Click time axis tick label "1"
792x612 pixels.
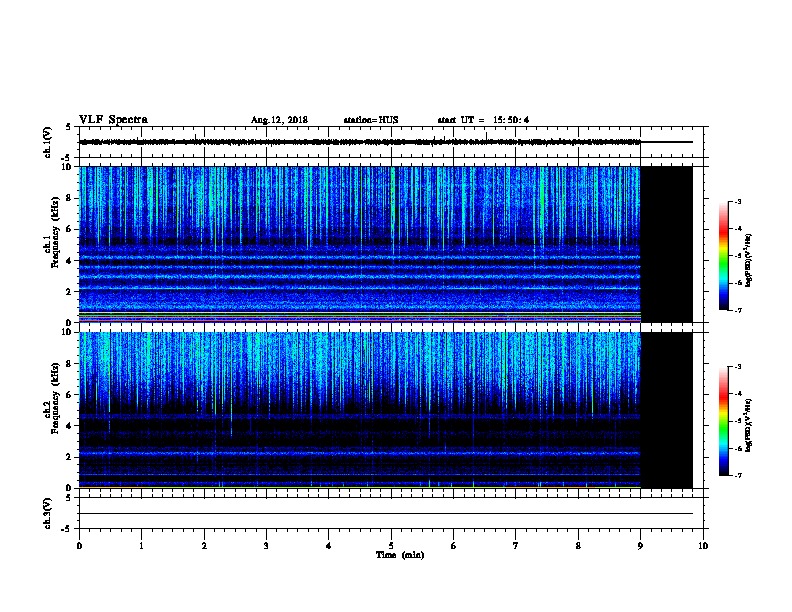coord(141,546)
